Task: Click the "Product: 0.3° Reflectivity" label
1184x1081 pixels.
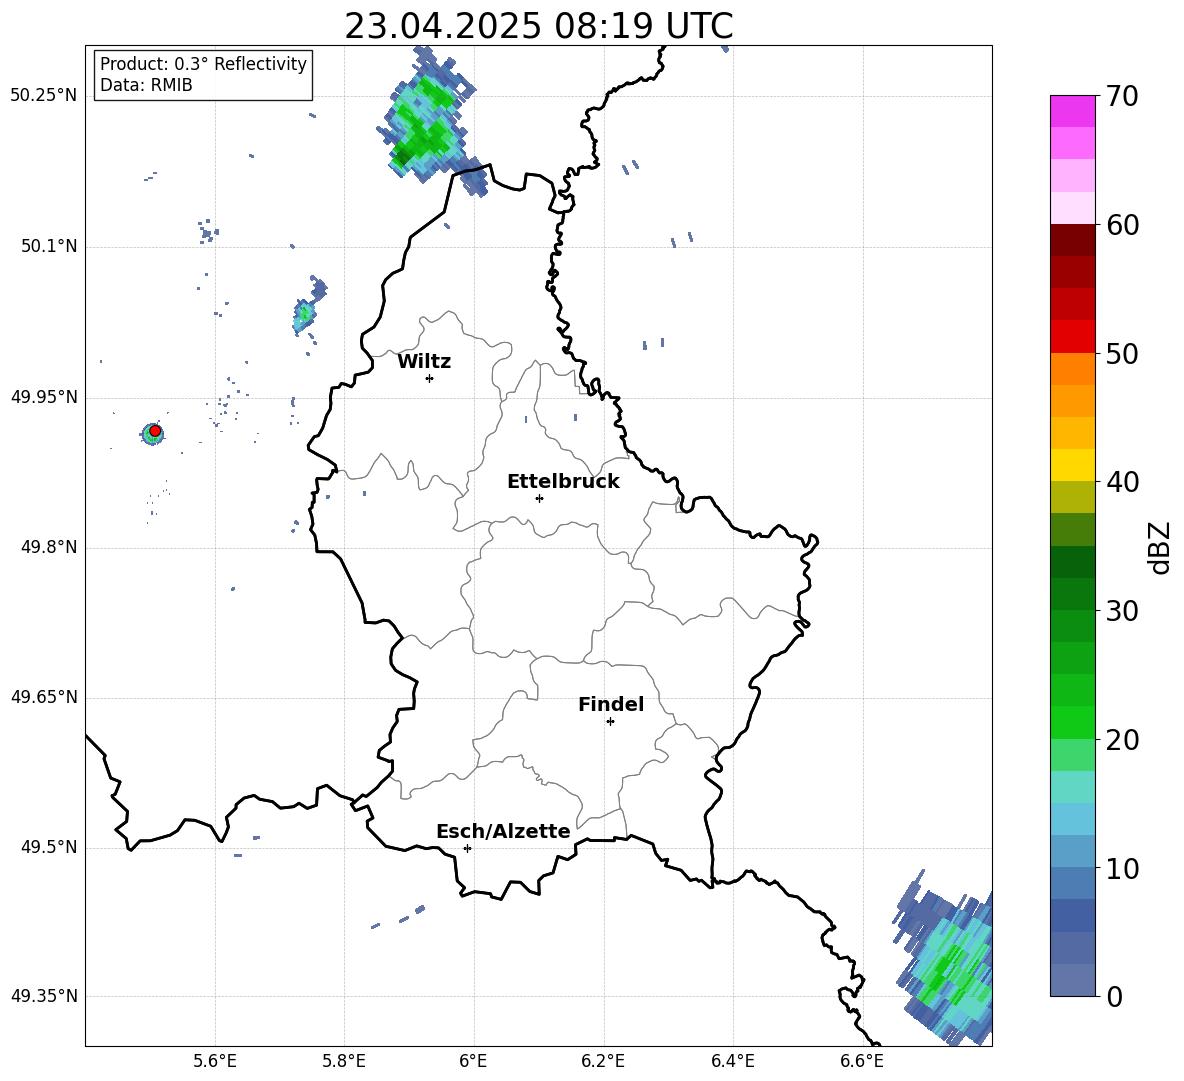Action: pos(203,64)
